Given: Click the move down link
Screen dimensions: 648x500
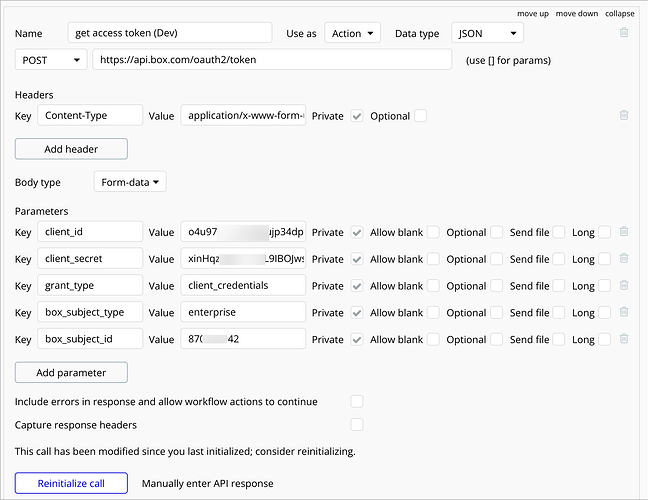Looking at the screenshot, I should click(x=577, y=14).
